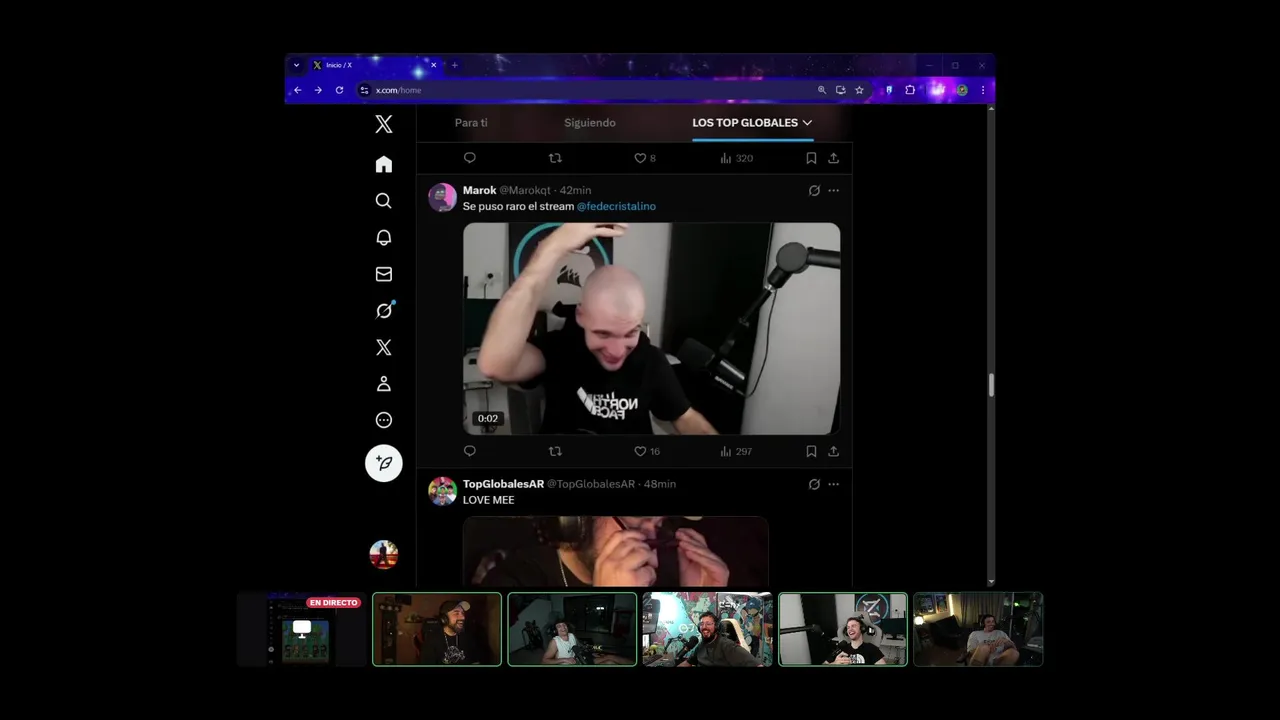Open TopGlobalesAR's profile name link
Image resolution: width=1280 pixels, height=720 pixels.
point(503,484)
